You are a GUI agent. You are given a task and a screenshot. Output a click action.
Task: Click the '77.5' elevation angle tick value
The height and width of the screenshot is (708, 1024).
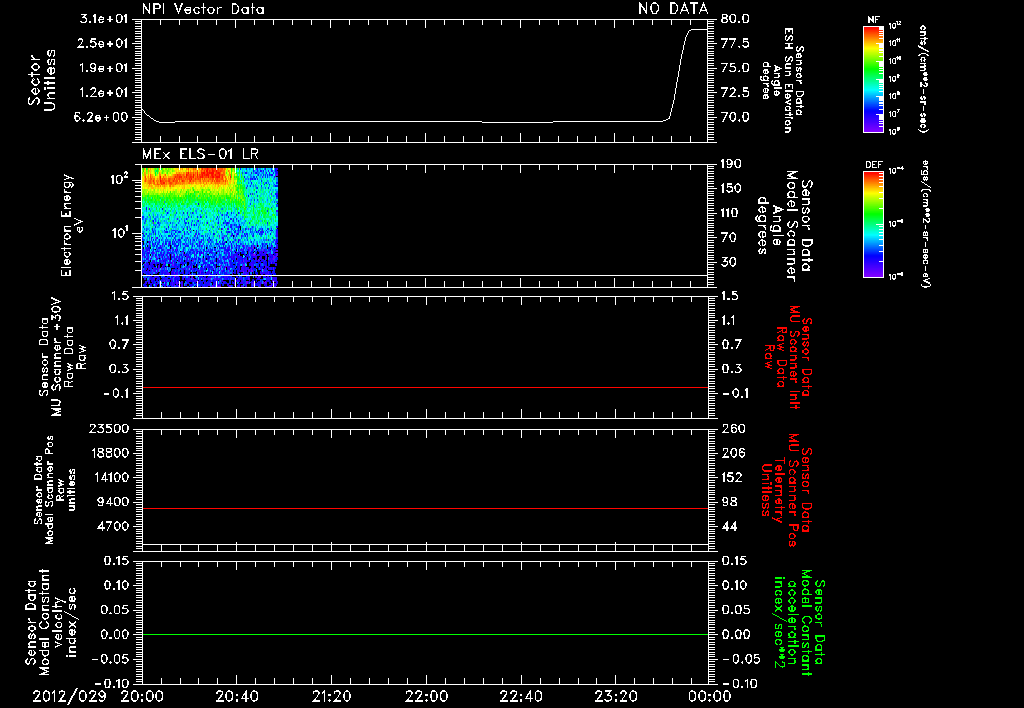(x=735, y=43)
